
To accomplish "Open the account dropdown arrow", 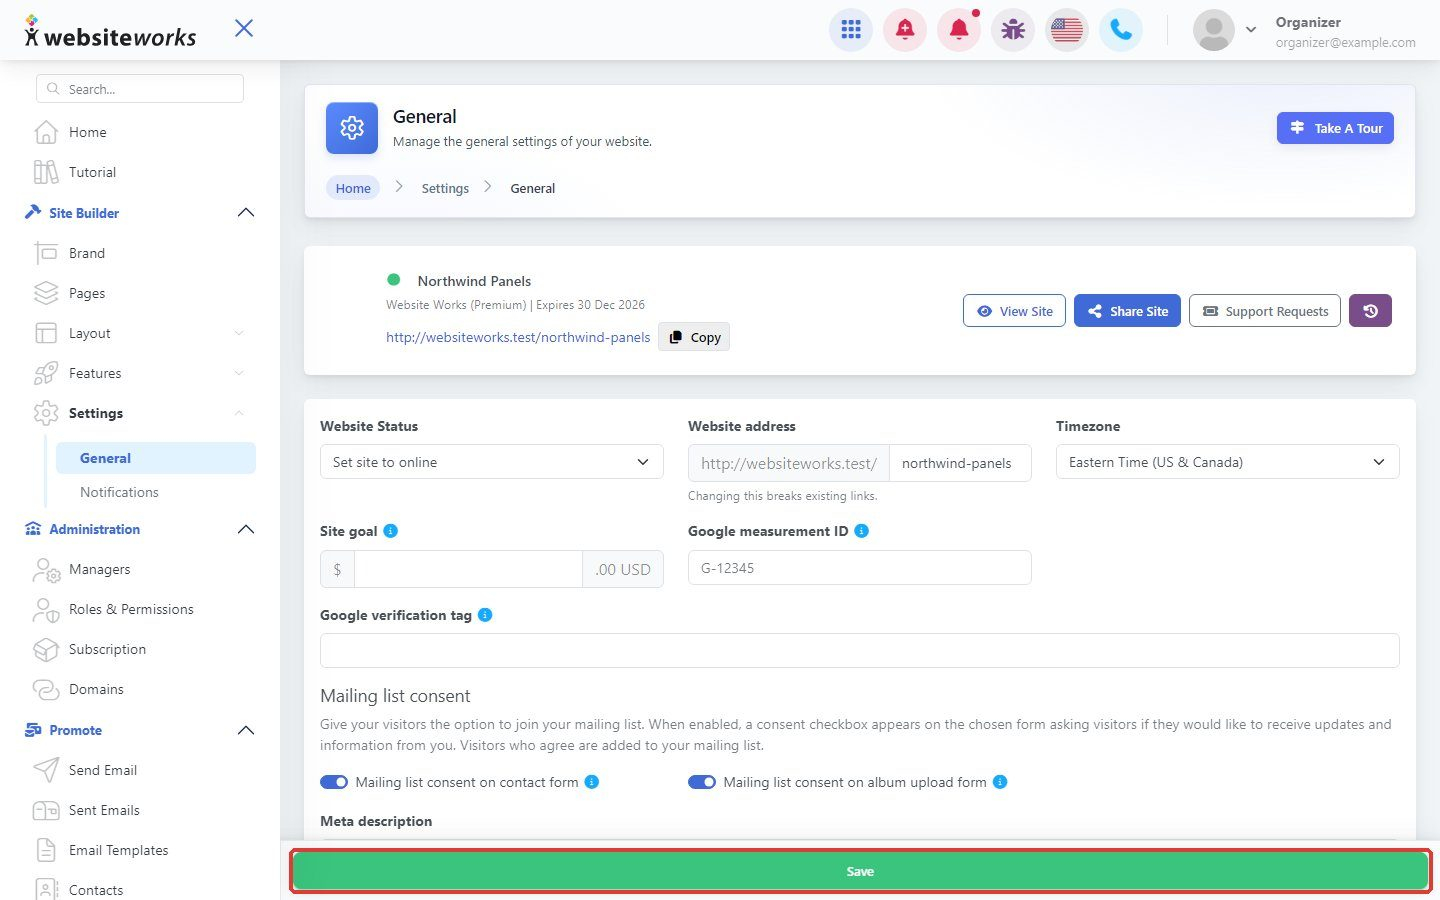I will [x=1251, y=30].
